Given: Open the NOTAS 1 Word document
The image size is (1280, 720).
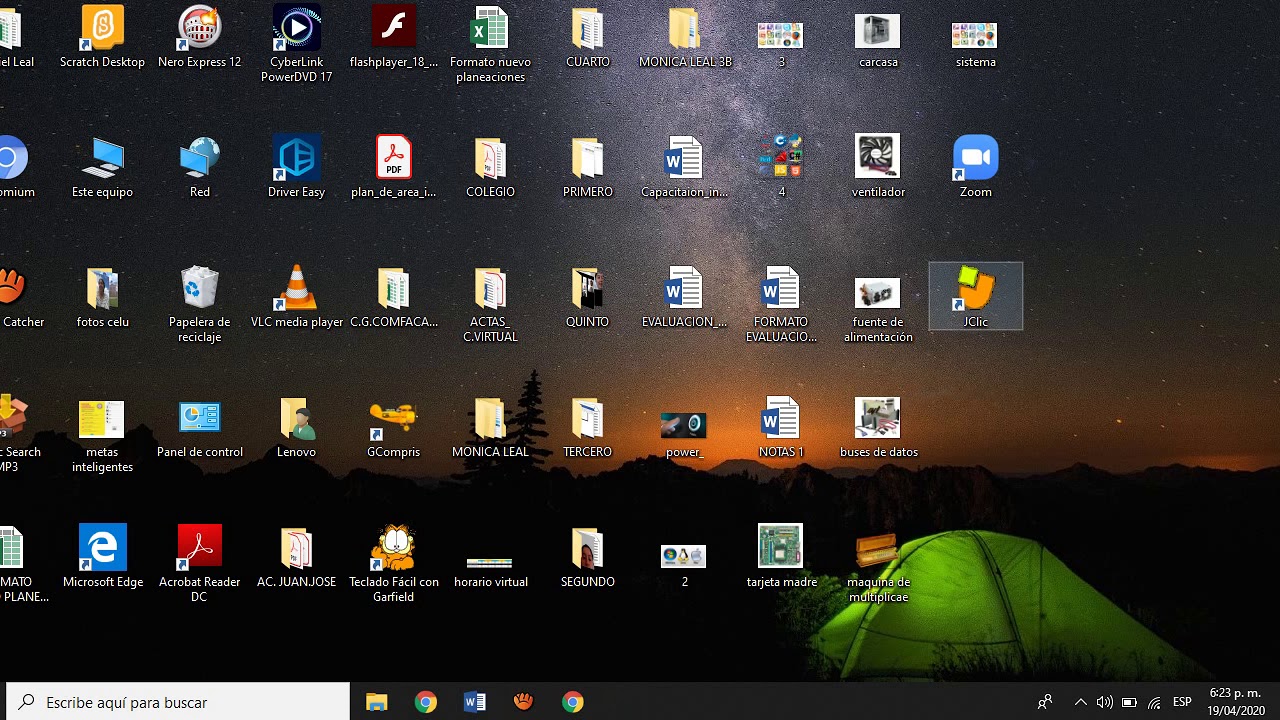Looking at the screenshot, I should coord(781,428).
